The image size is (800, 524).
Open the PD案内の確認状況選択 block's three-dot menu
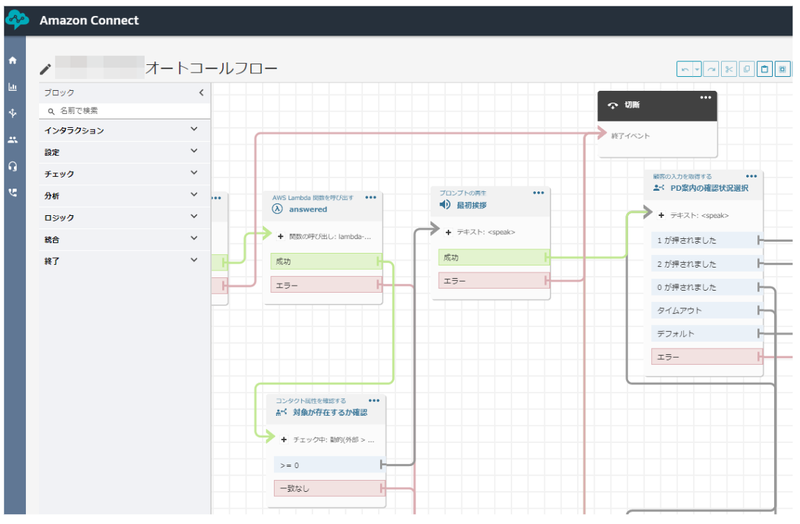tap(752, 176)
